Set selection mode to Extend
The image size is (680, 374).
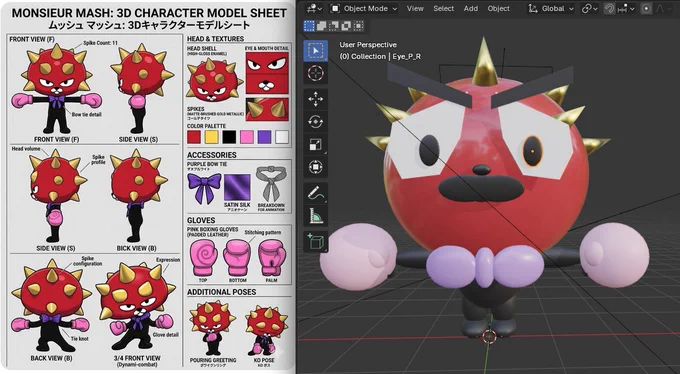coord(321,26)
